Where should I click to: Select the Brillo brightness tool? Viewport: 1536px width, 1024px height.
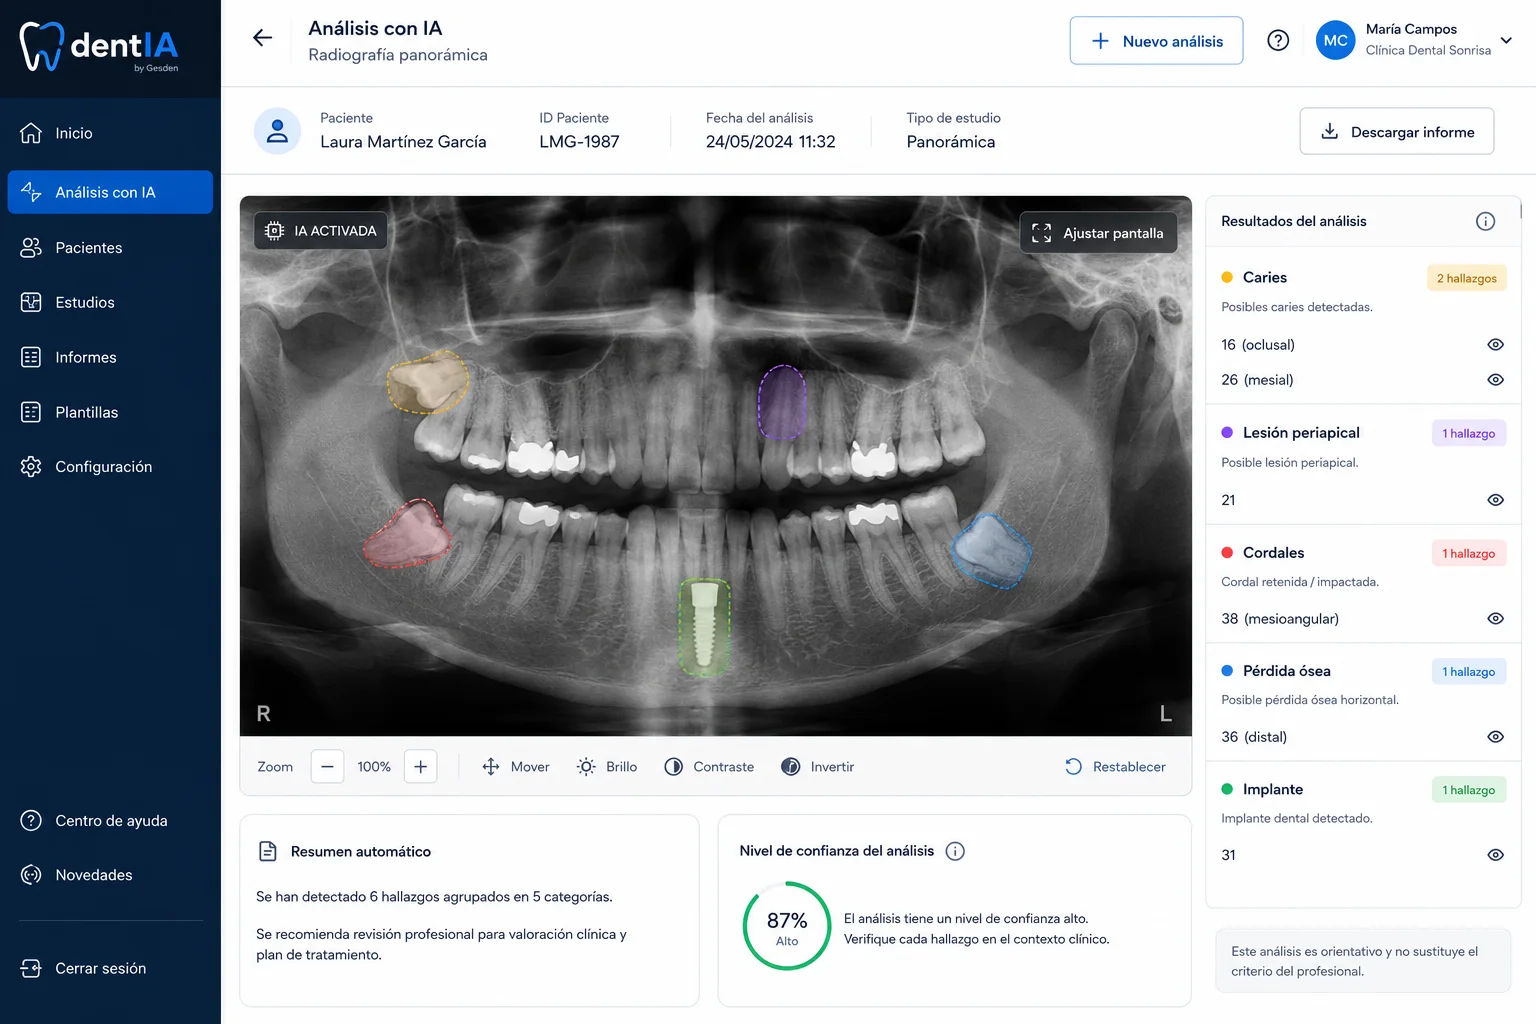tap(607, 767)
